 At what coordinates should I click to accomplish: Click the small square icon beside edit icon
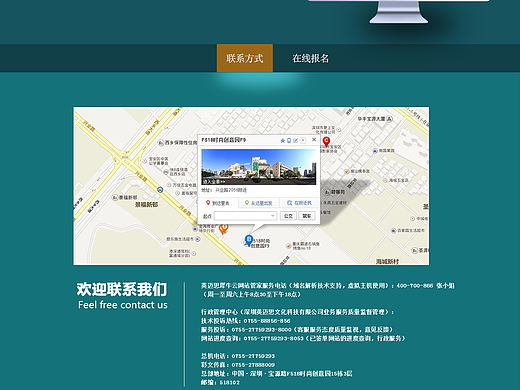tap(303, 141)
